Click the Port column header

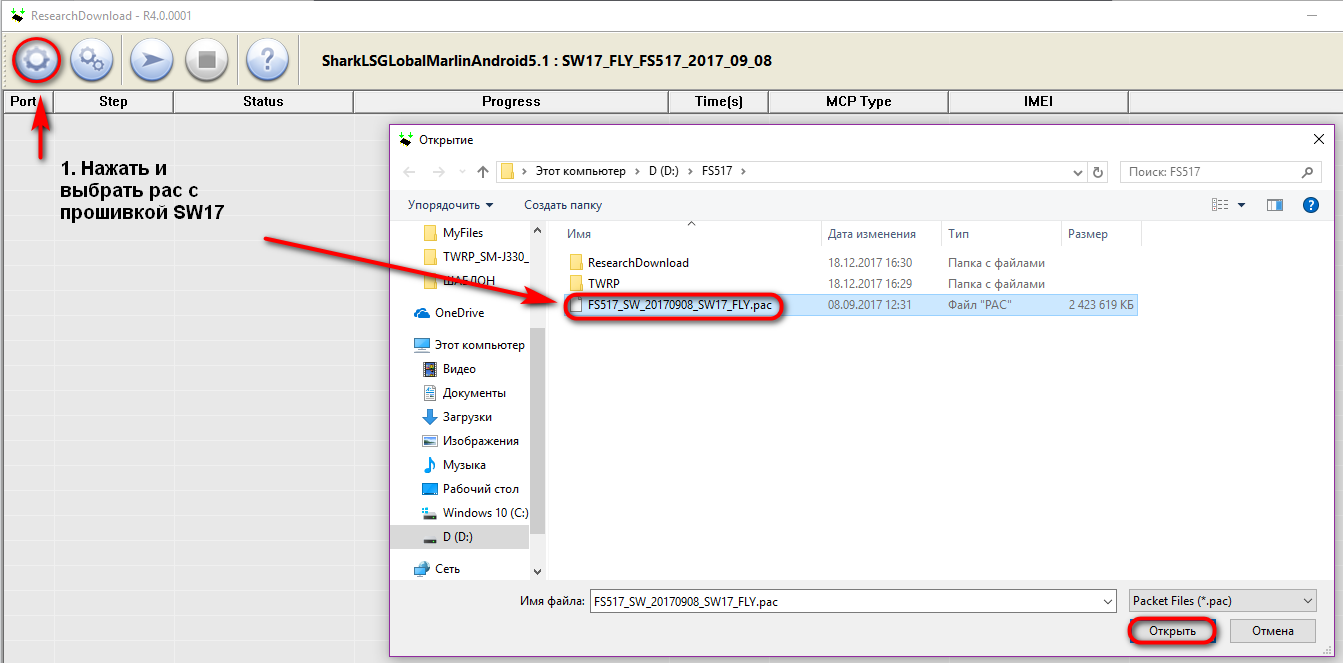[x=27, y=101]
